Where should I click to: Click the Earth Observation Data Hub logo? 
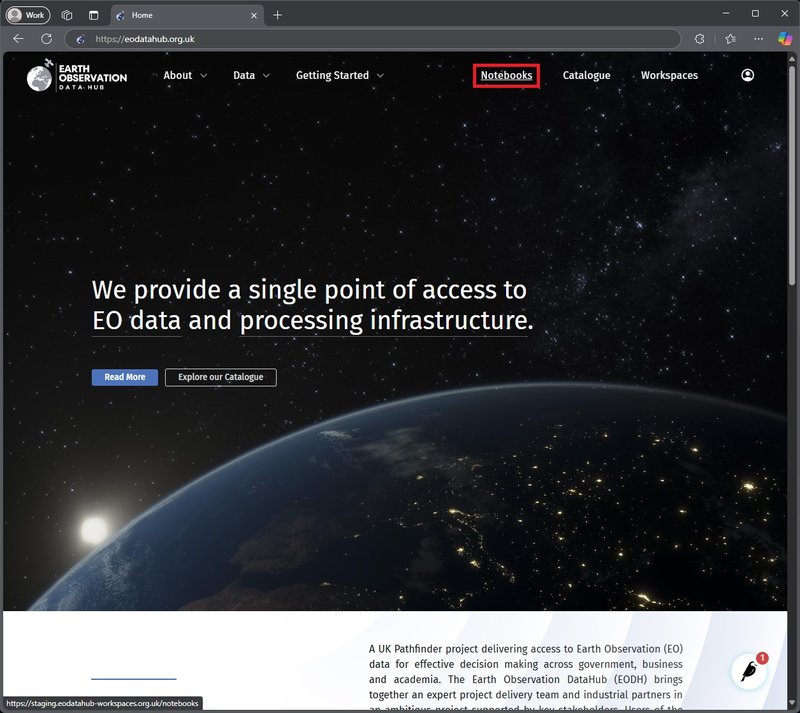click(77, 76)
